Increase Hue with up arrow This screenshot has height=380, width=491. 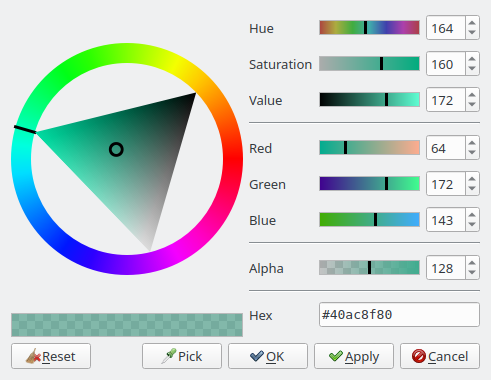click(472, 23)
